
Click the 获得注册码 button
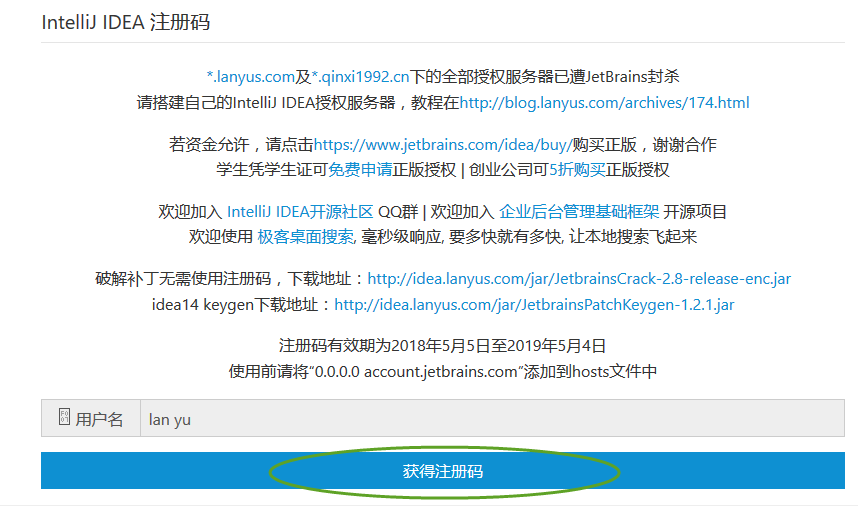click(x=443, y=470)
